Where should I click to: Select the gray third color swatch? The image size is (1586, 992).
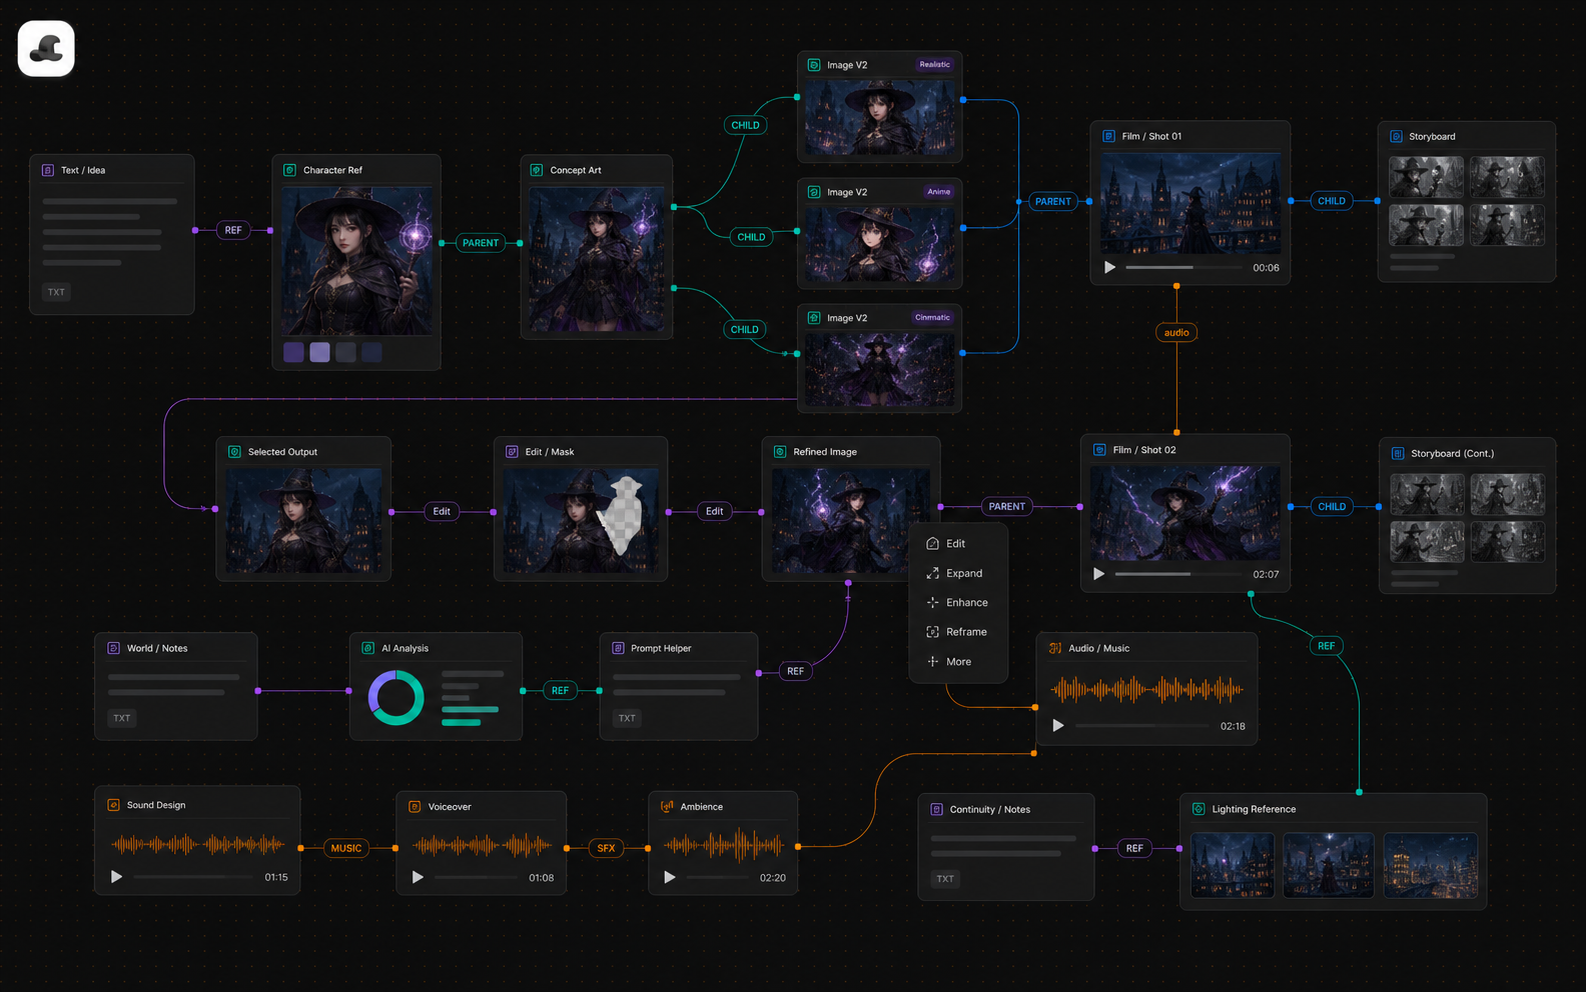(345, 352)
